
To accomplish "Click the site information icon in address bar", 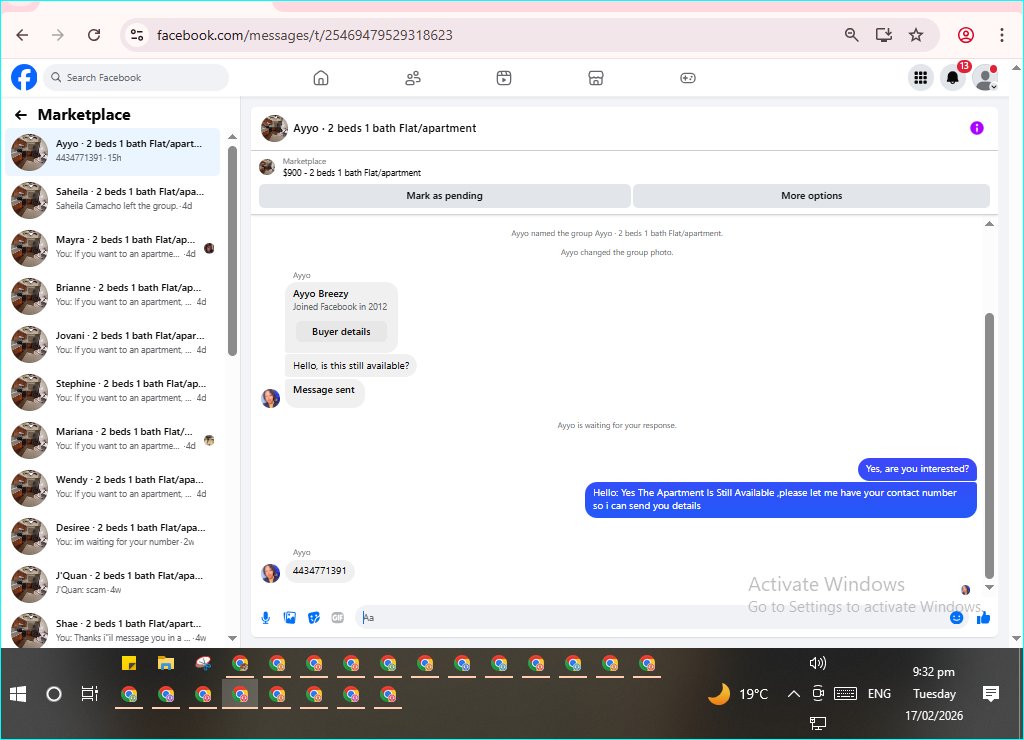I will (136, 35).
